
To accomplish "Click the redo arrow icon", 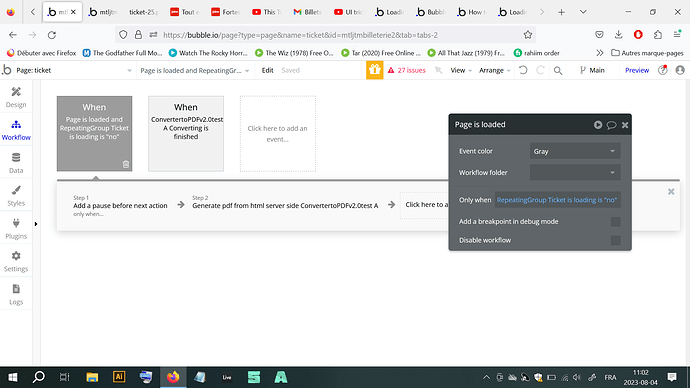I will pos(540,70).
